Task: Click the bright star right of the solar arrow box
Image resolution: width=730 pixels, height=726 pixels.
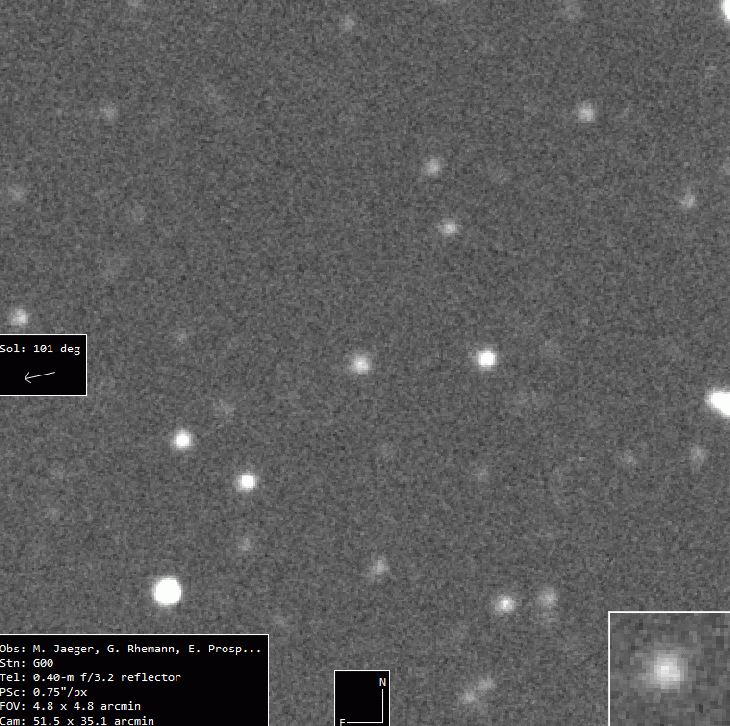Action: tap(182, 439)
